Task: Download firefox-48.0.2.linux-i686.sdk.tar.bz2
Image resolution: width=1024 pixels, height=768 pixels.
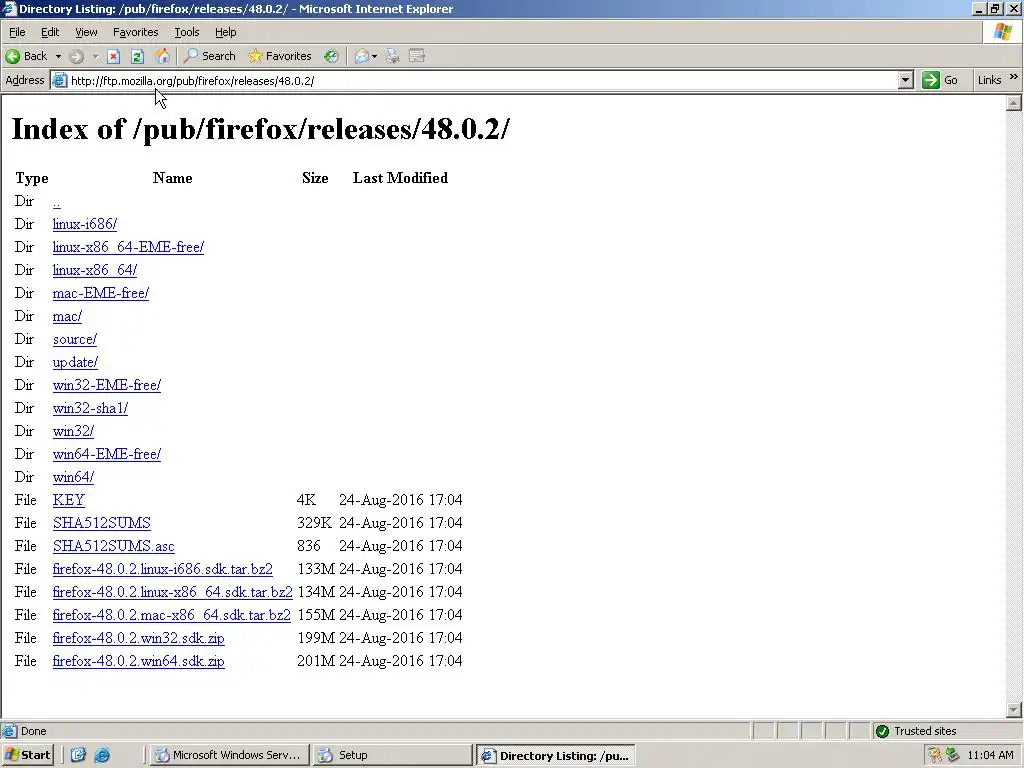Action: tap(163, 569)
